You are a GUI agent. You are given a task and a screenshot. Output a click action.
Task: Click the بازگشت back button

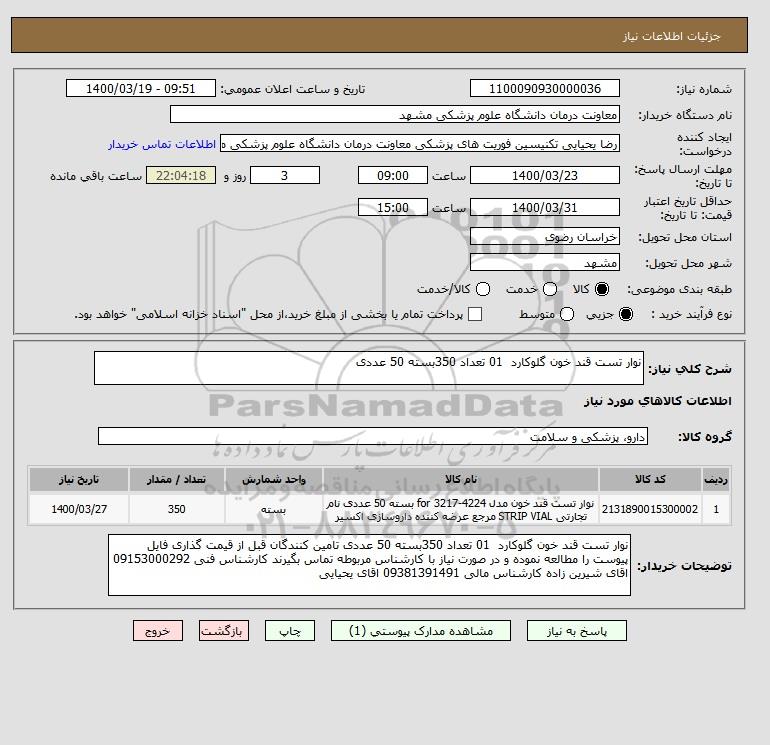click(x=224, y=631)
